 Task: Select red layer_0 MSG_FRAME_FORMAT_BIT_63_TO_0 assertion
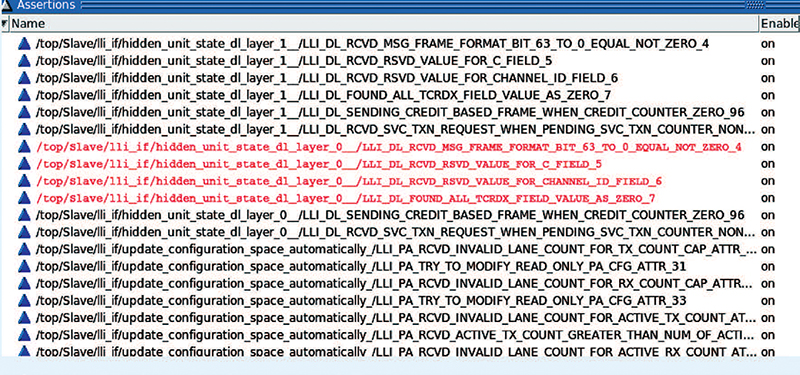pos(389,147)
